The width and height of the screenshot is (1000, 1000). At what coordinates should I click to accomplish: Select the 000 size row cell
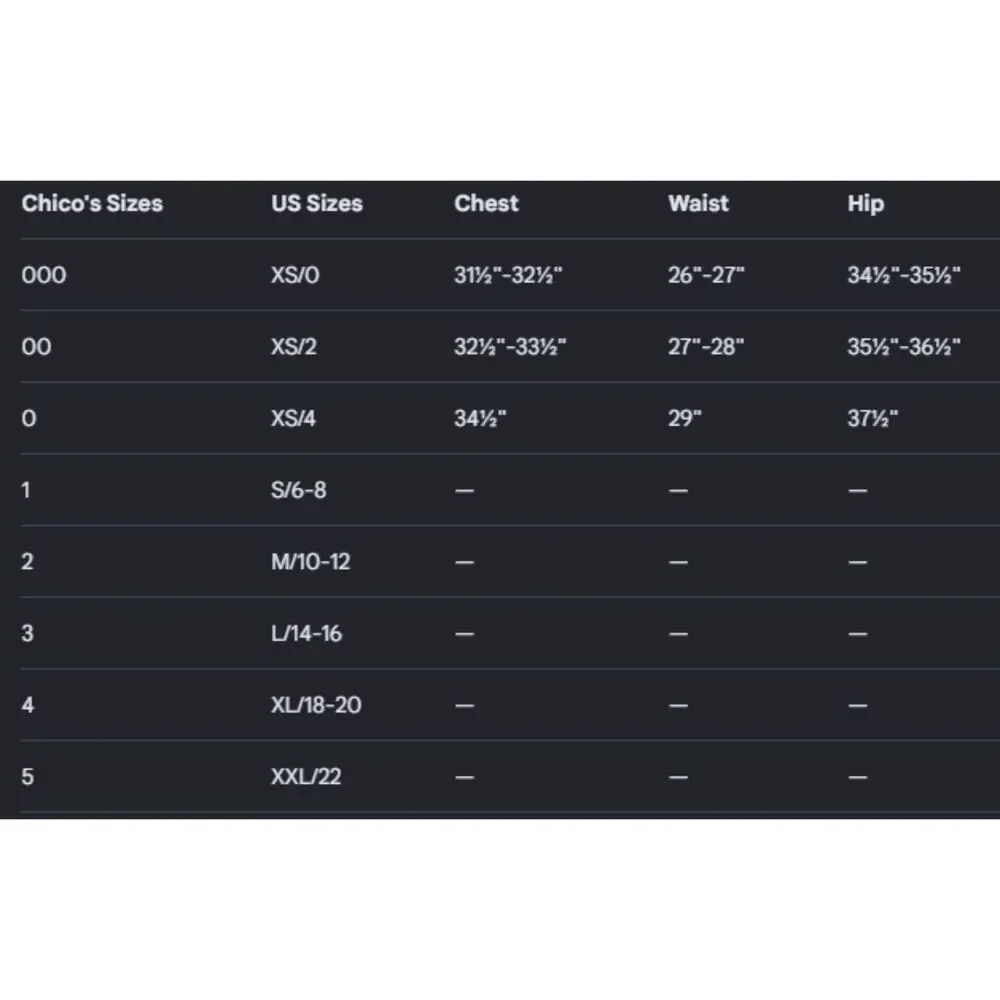(x=43, y=276)
